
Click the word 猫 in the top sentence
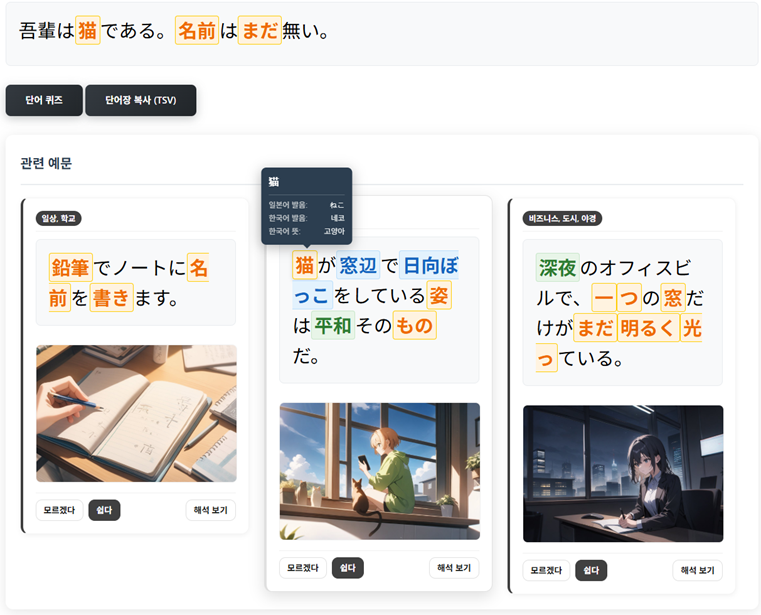(88, 31)
